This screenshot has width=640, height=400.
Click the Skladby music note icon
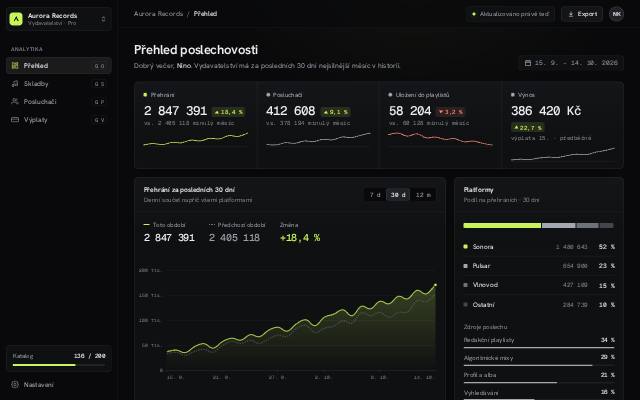click(x=15, y=84)
